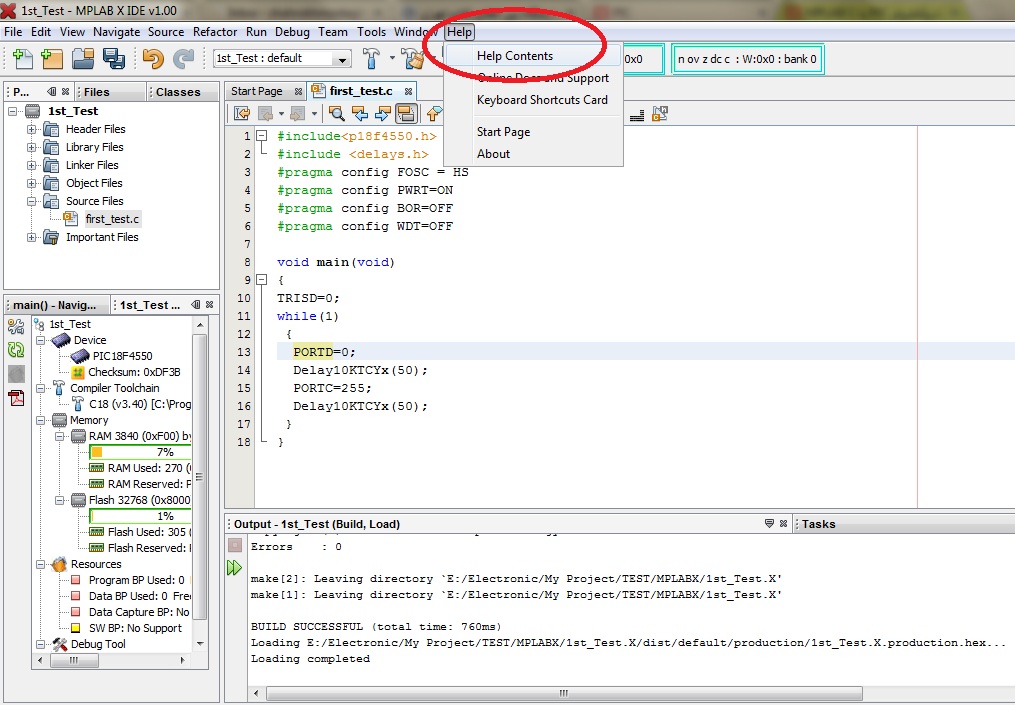Click the RAM 7% usage bar

pyautogui.click(x=140, y=452)
